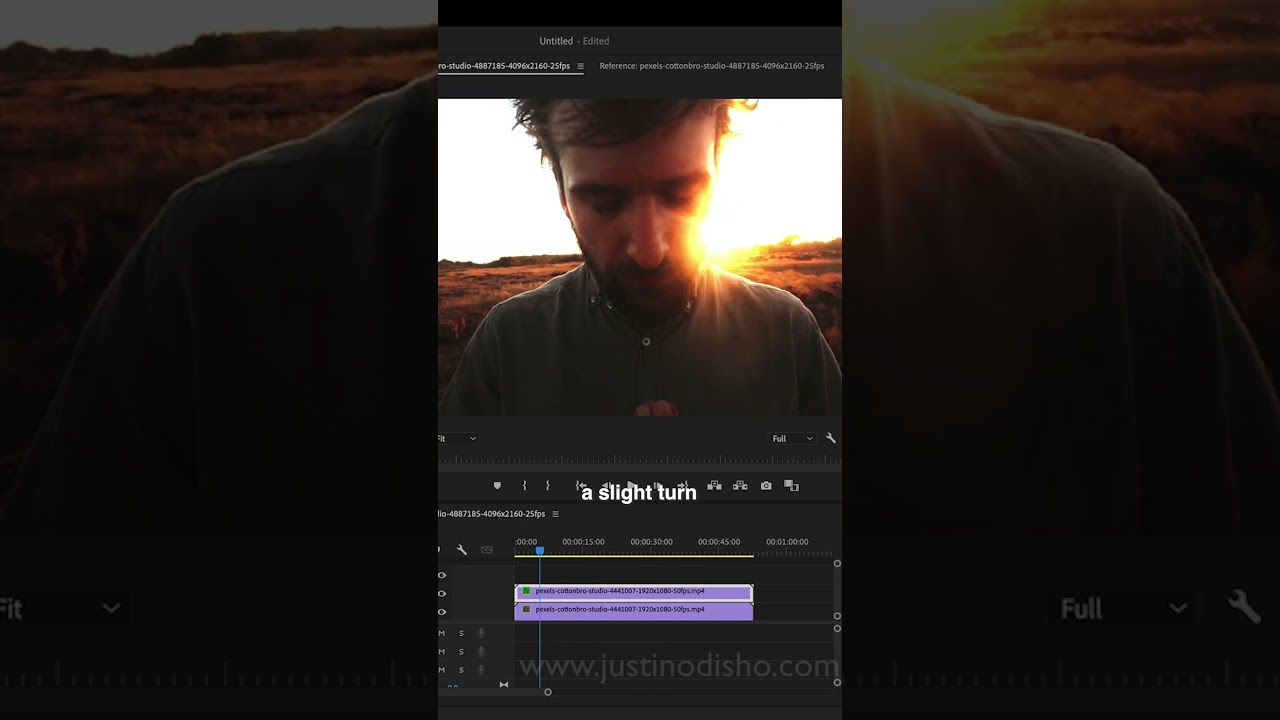Image resolution: width=1280 pixels, height=720 pixels.
Task: Open program monitor wrench settings
Action: pos(830,438)
